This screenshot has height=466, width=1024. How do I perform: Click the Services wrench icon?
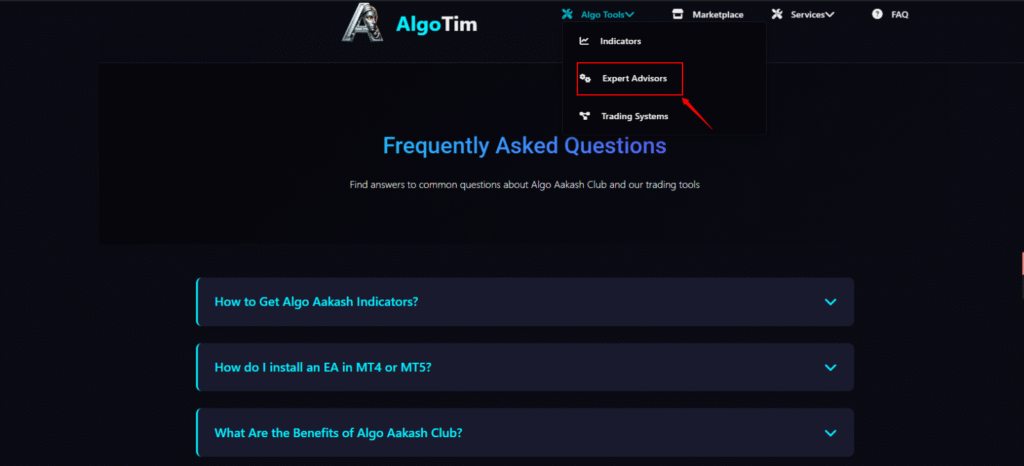[776, 14]
